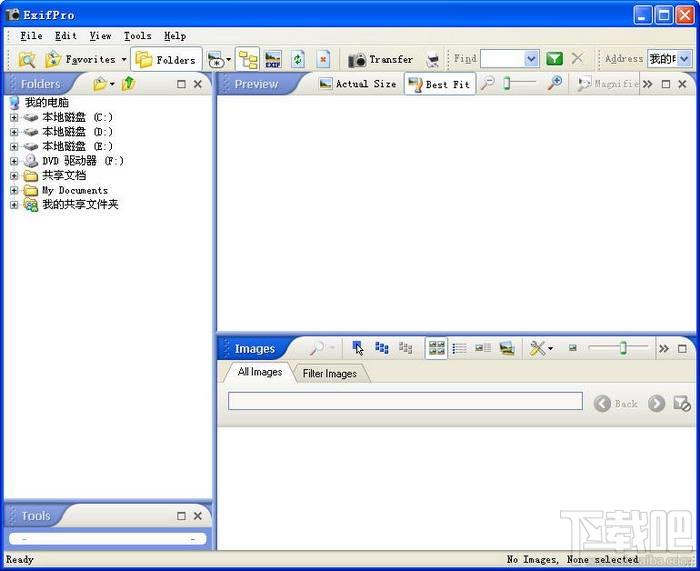This screenshot has width=700, height=571.
Task: Toggle thumbnails view mode in Images toolbar
Action: pos(436,348)
